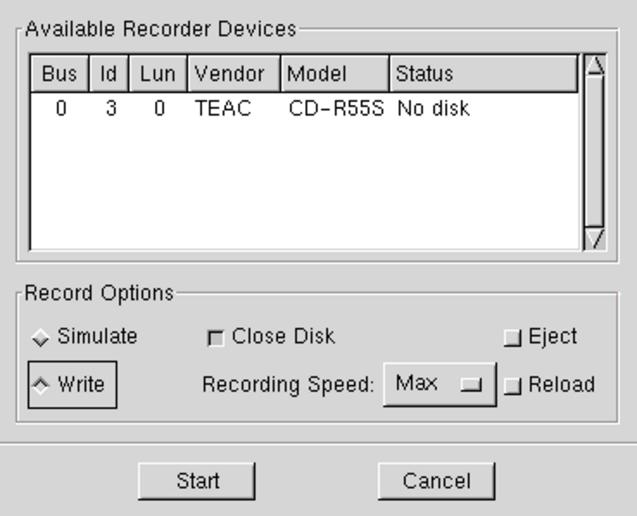Sort by the Bus column header
The width and height of the screenshot is (637, 516).
click(x=60, y=74)
